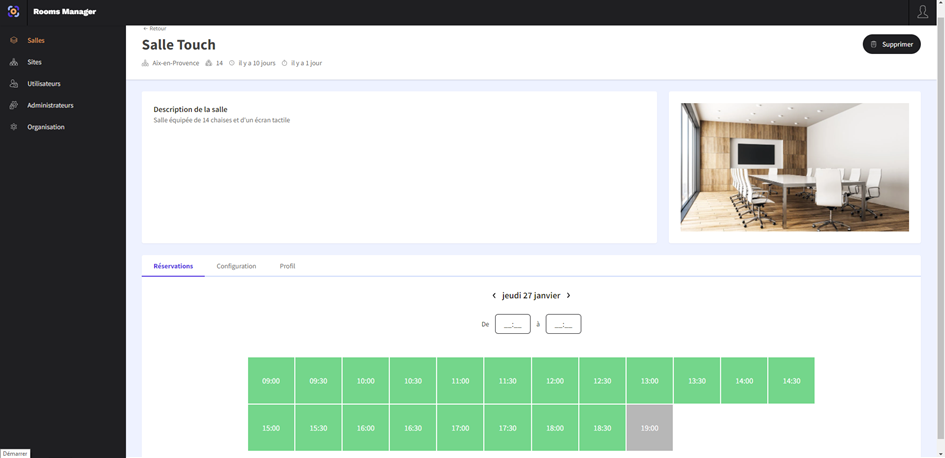
Task: Click the Salles sidebar icon
Action: coord(14,41)
